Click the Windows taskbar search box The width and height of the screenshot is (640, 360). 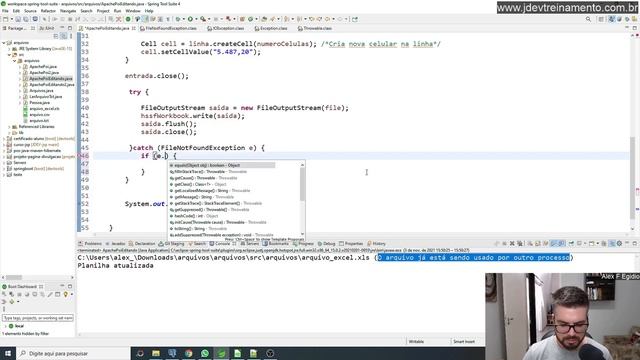tap(73, 353)
